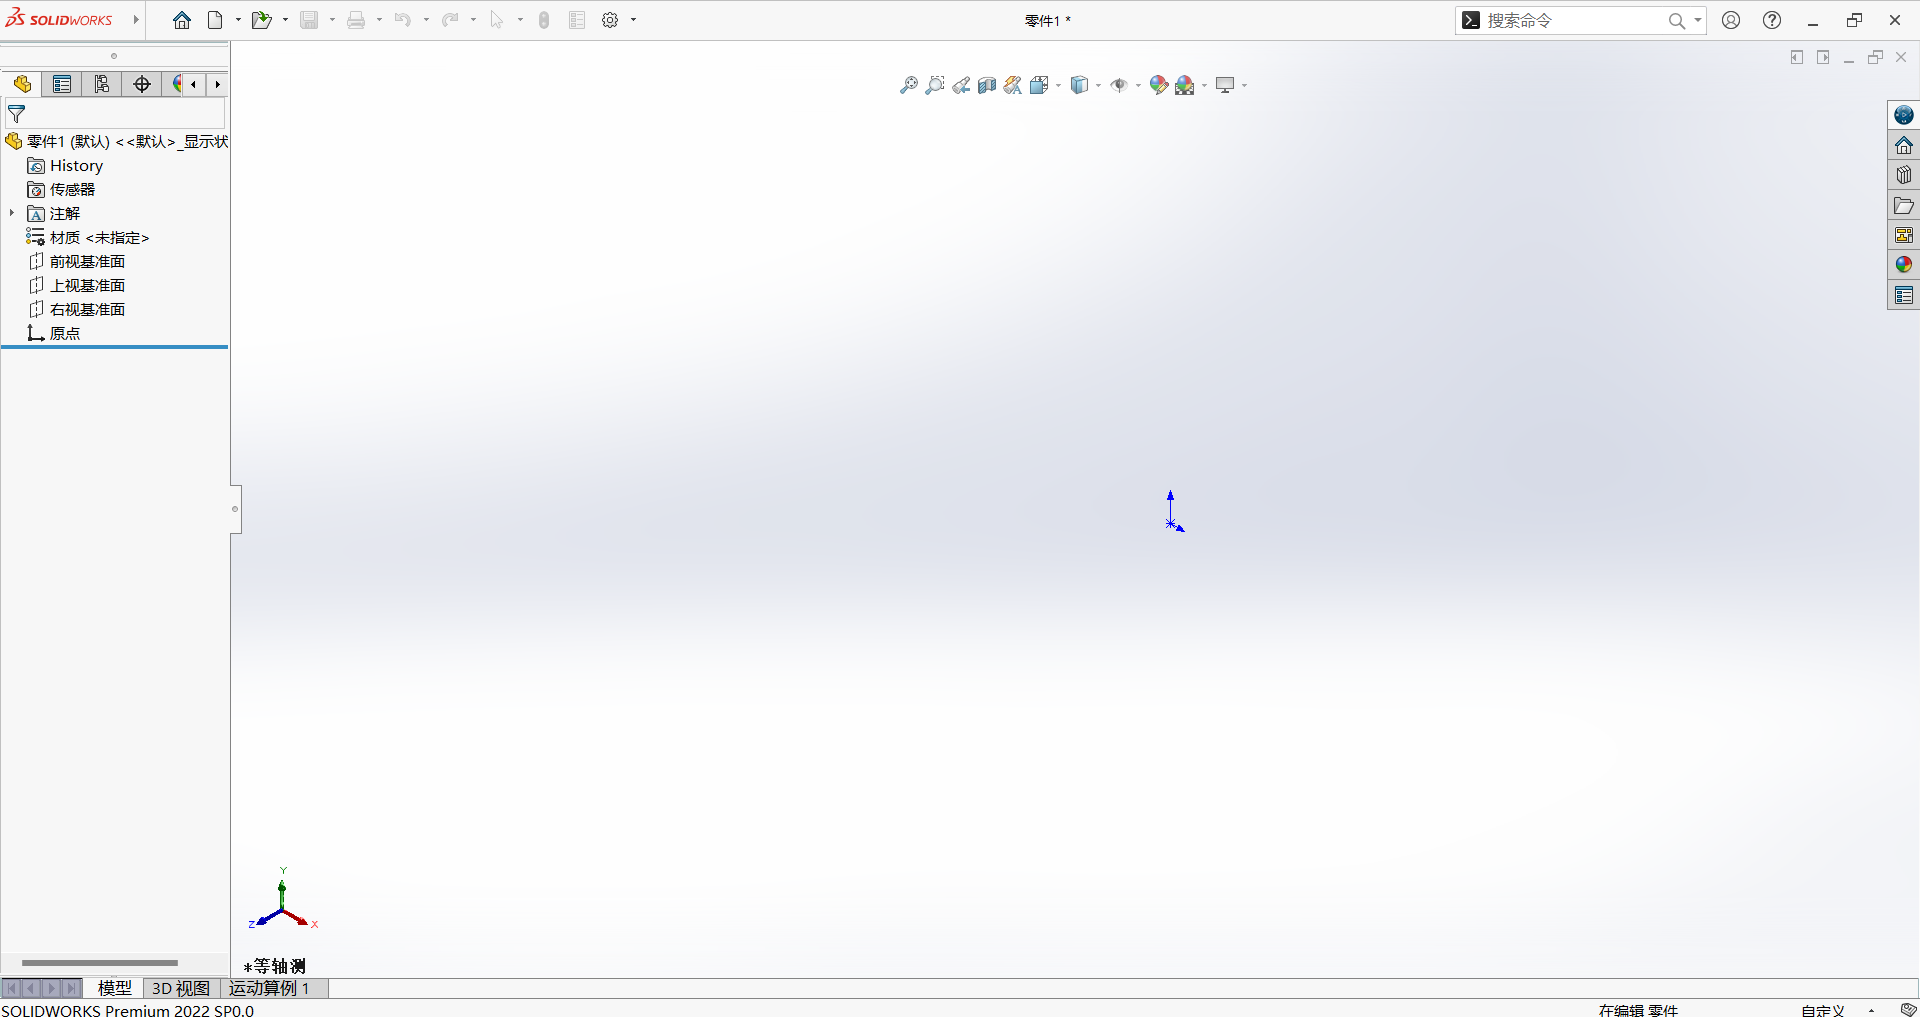Screen dimensions: 1920x1017
Task: Expand the 注解 tree node
Action: (x=12, y=213)
